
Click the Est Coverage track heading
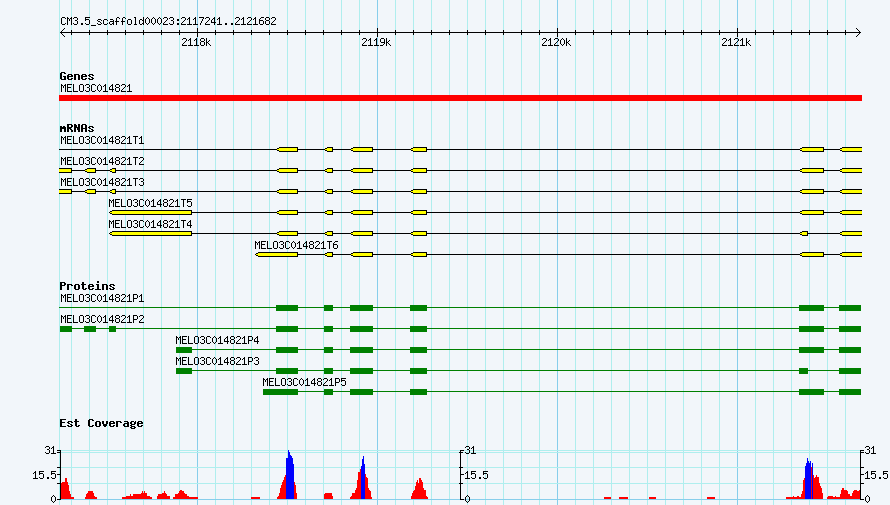[x=101, y=423]
